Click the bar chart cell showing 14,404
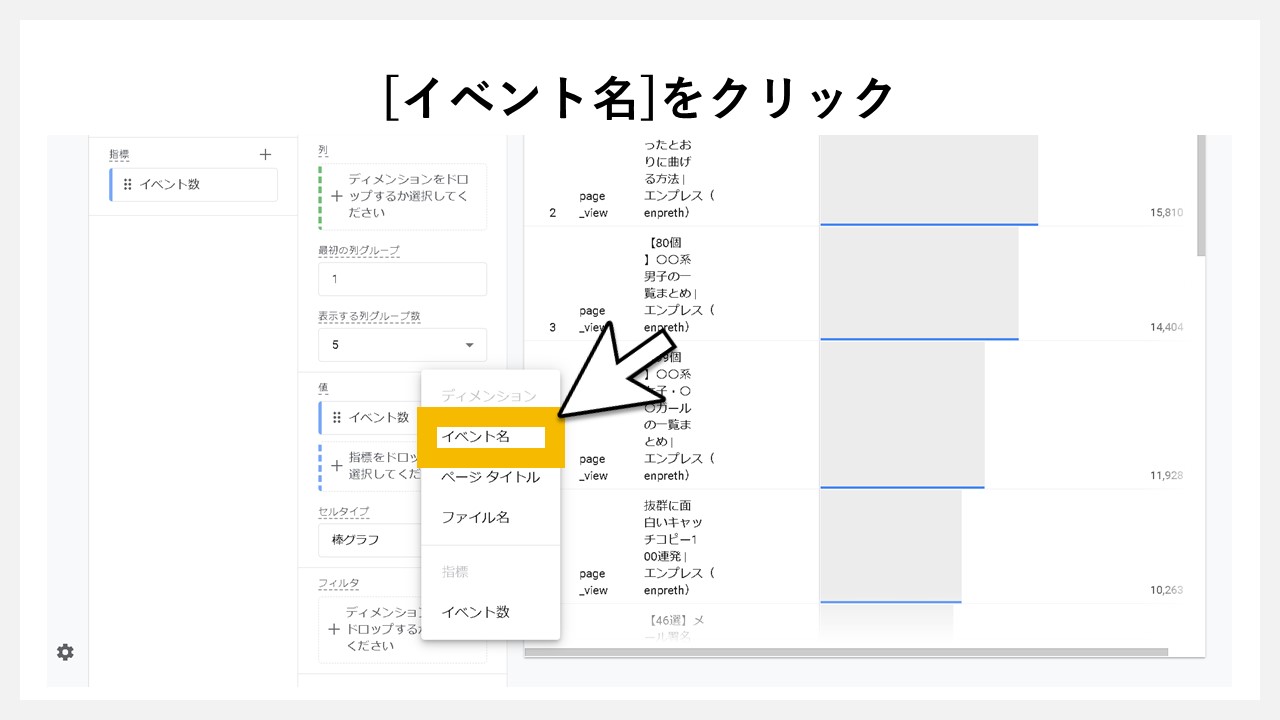Viewport: 1280px width, 720px height. click(919, 283)
